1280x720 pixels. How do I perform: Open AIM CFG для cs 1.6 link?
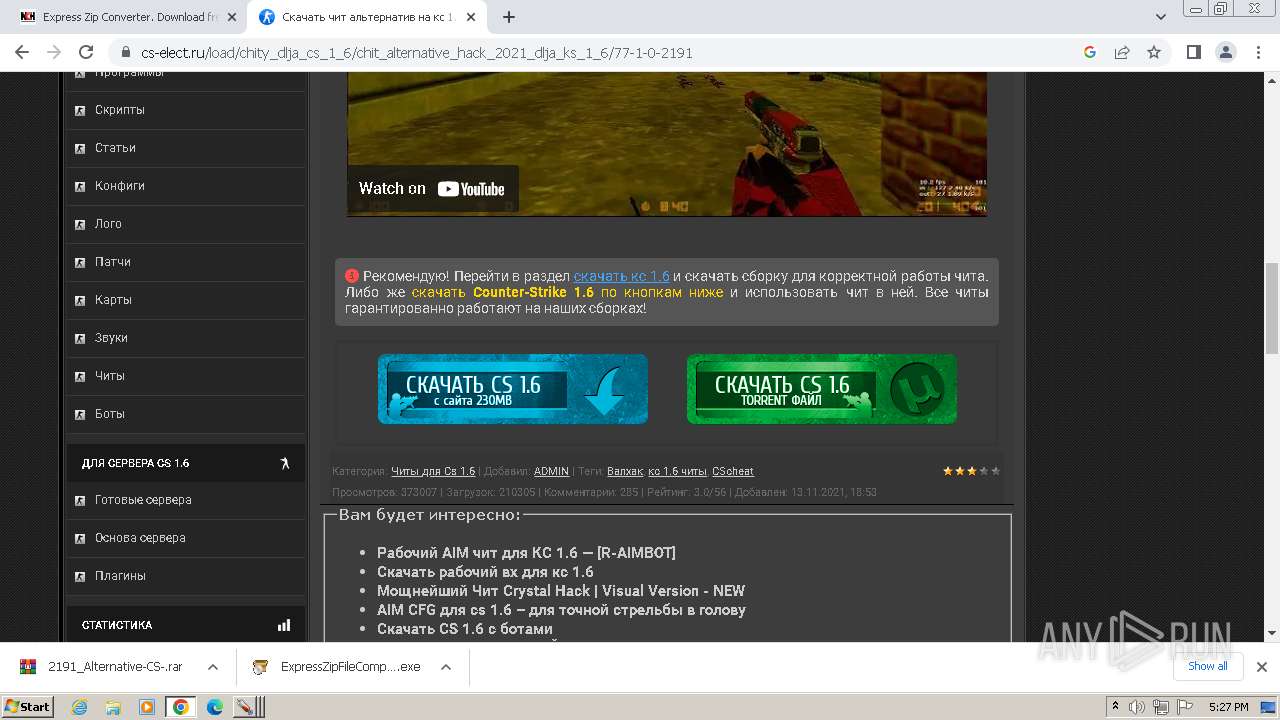(561, 610)
